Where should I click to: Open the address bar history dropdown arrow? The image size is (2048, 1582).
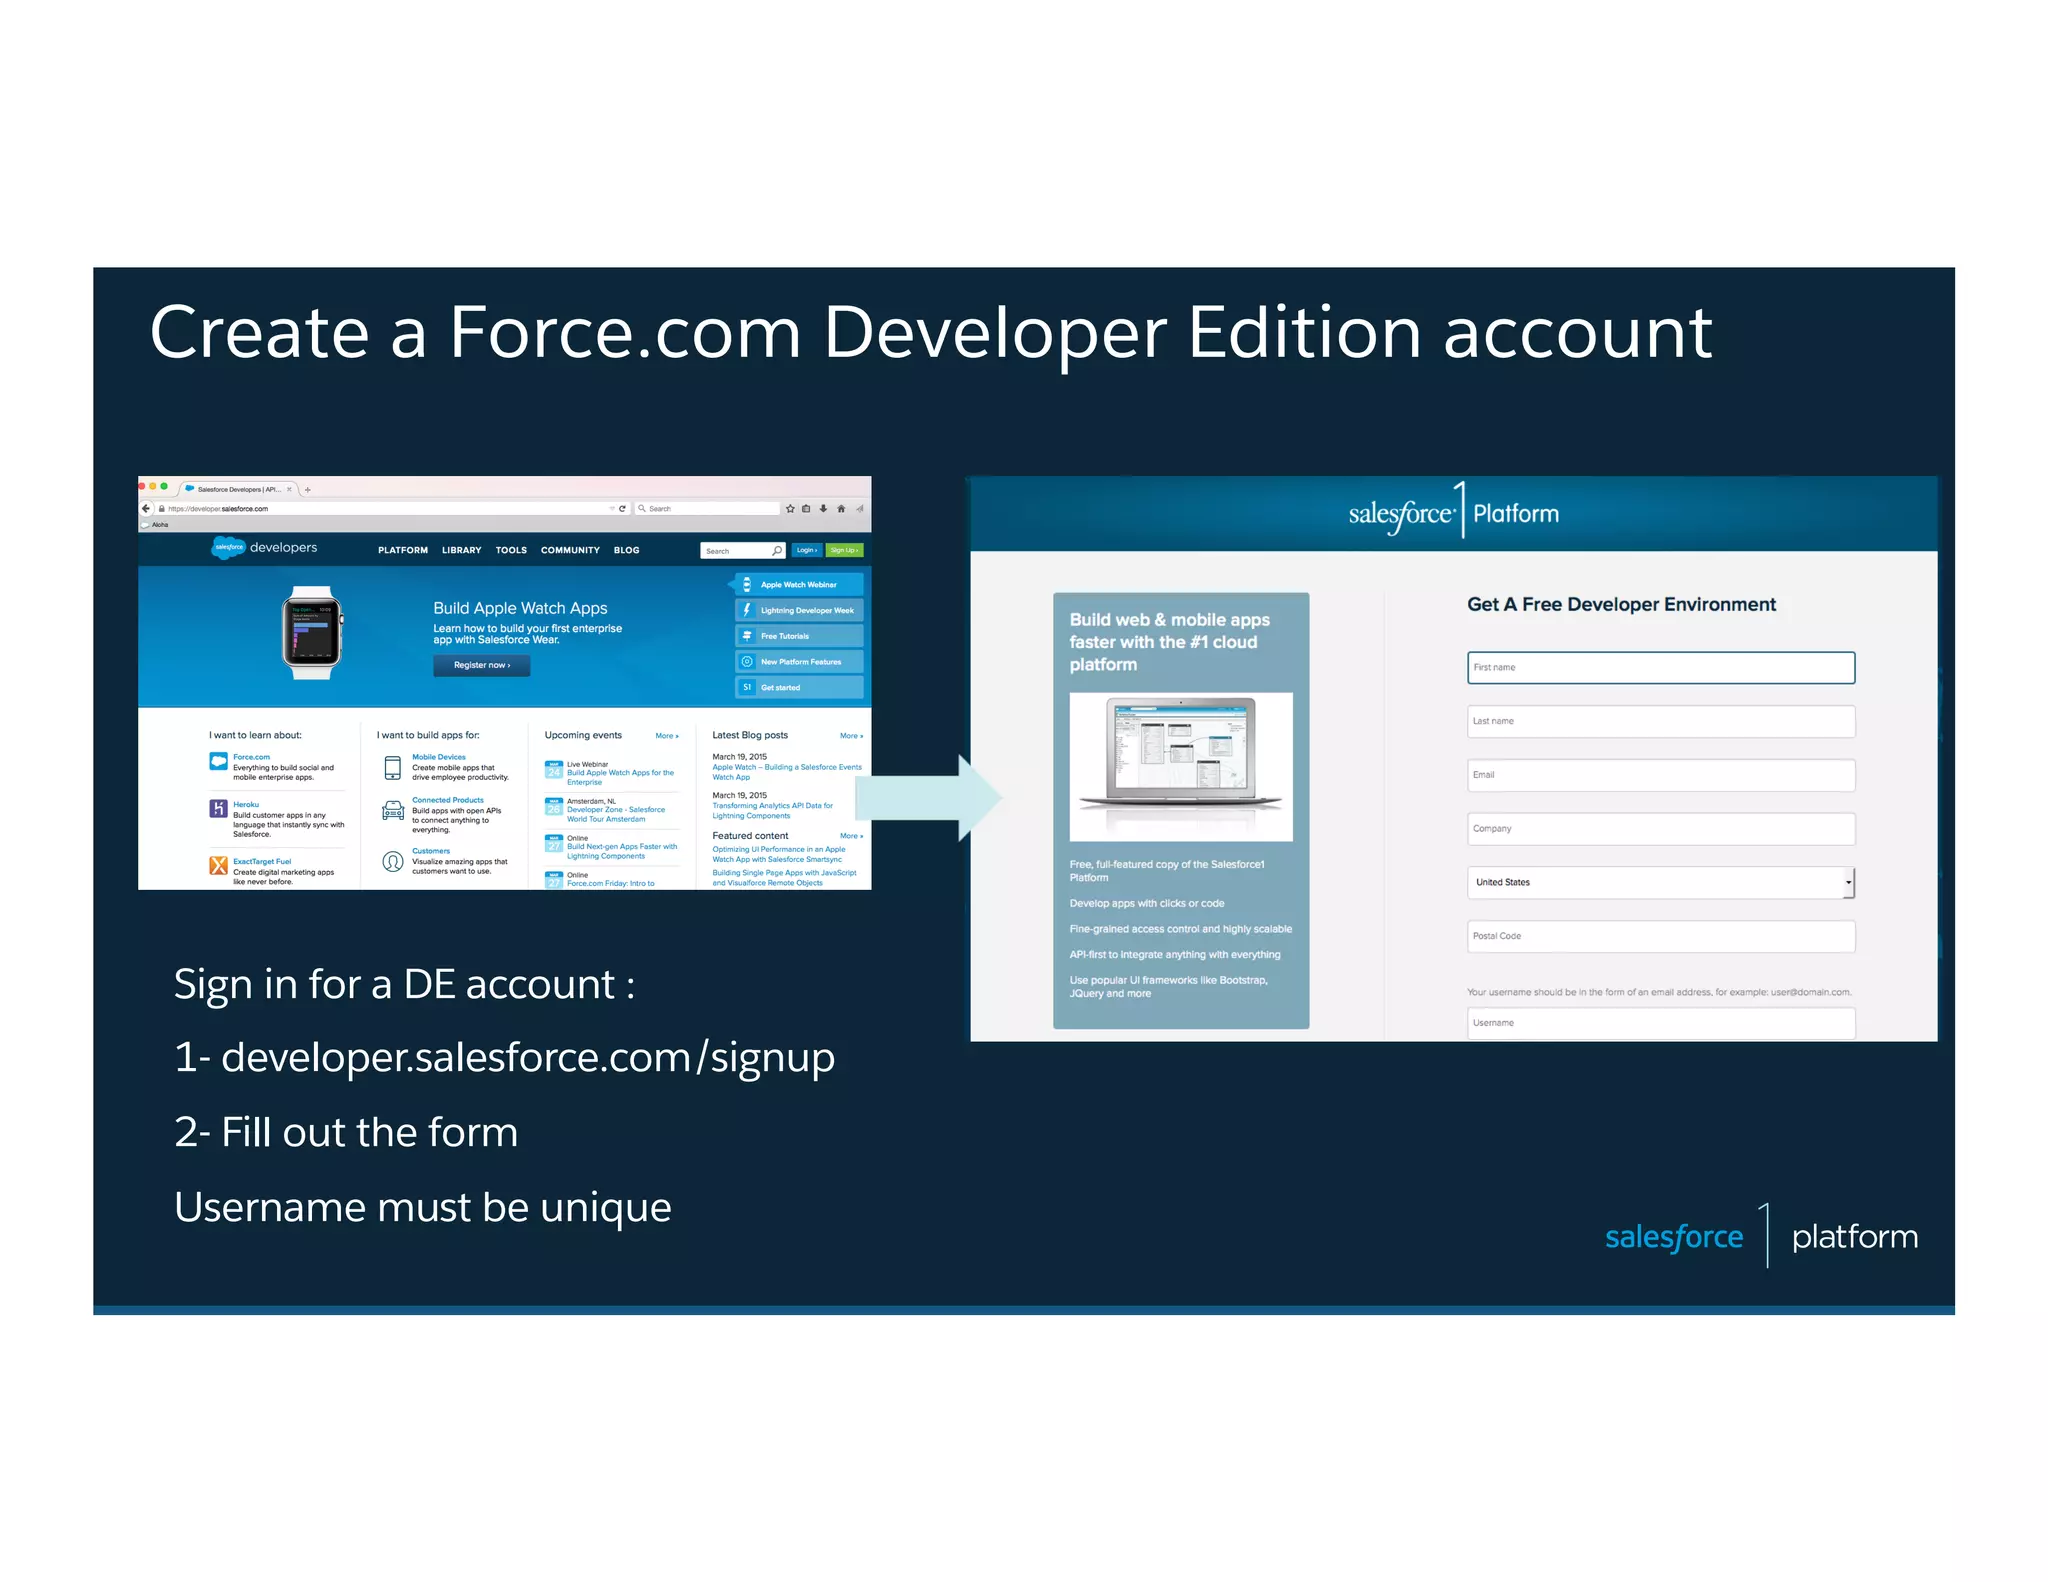coord(612,508)
